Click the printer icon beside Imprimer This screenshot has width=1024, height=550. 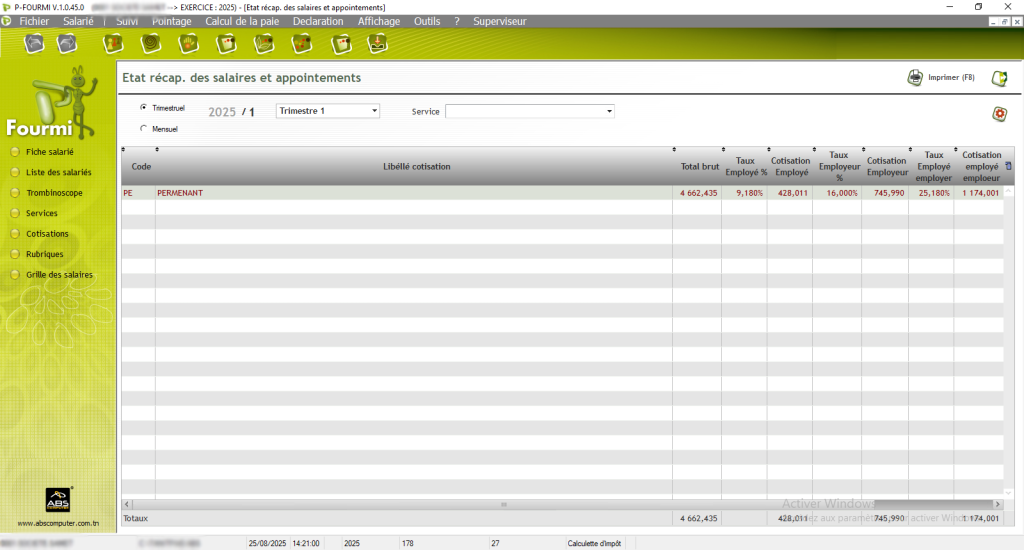(915, 78)
